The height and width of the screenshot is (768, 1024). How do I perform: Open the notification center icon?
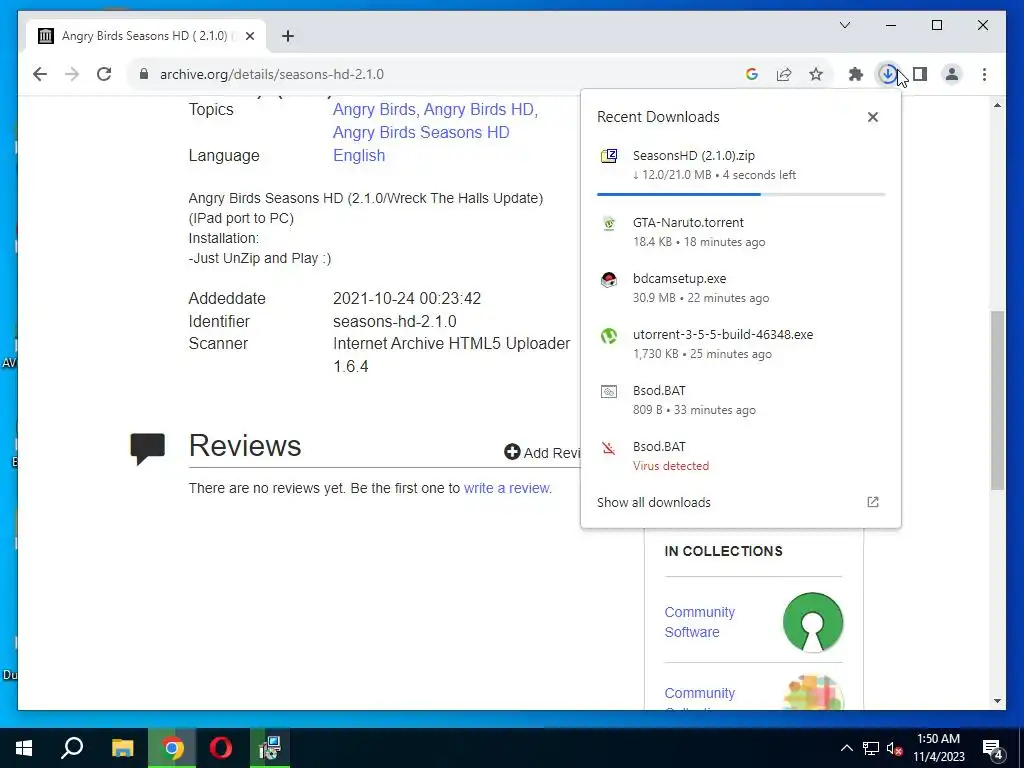point(993,749)
